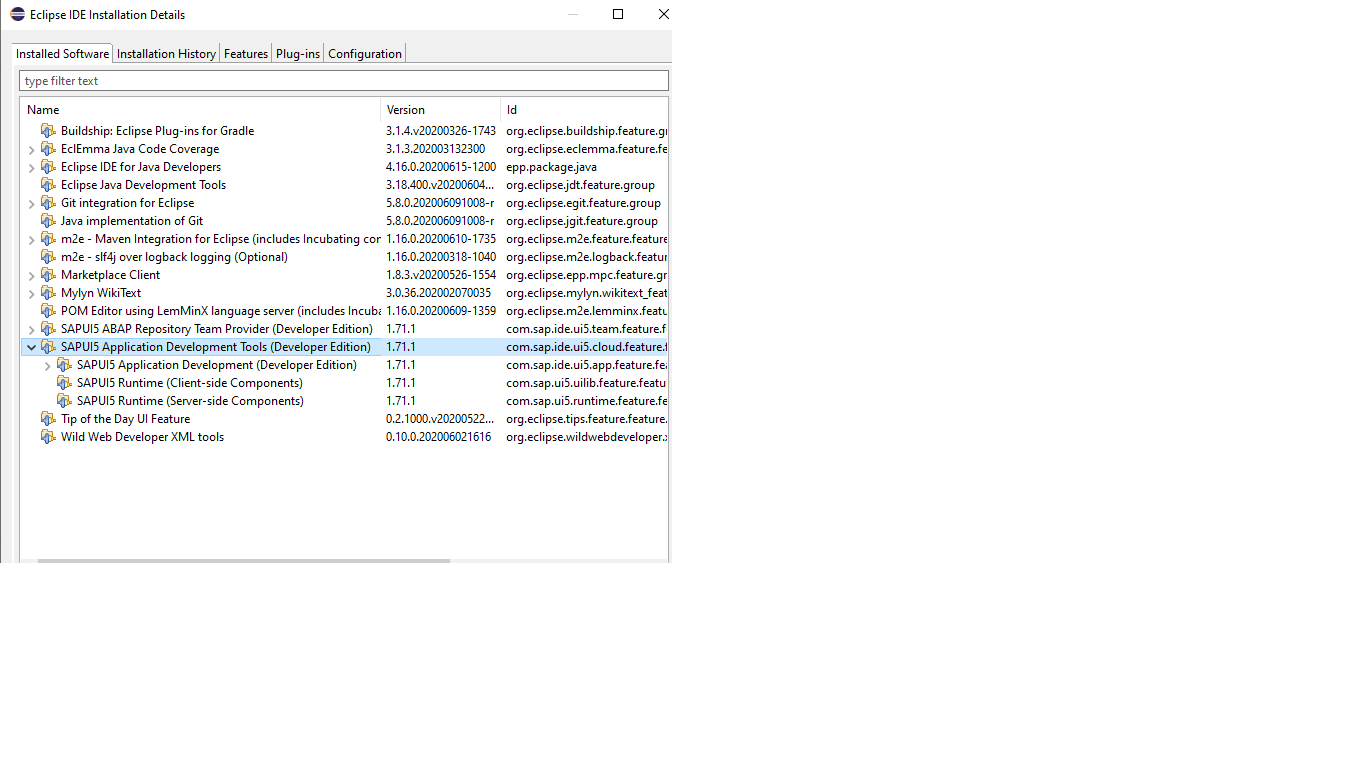
Task: Click the Wild Web Developer XML tools icon
Action: point(48,437)
